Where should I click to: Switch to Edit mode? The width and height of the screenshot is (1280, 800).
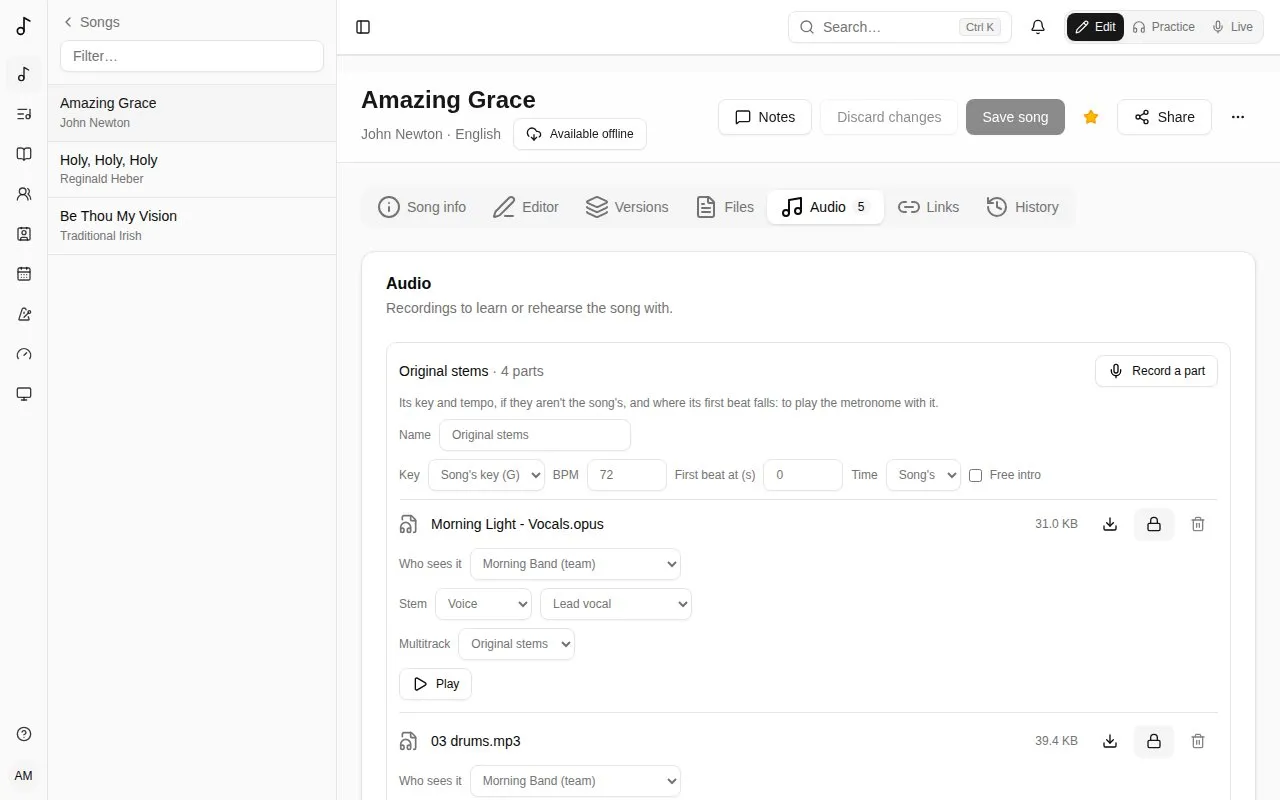point(1095,27)
